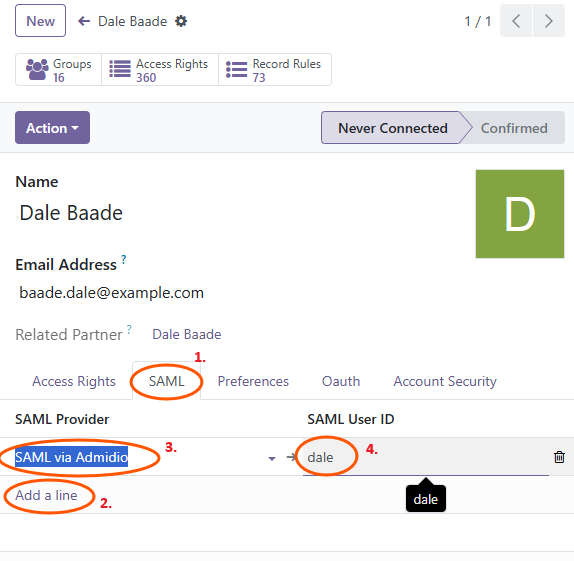The height and width of the screenshot is (561, 574).
Task: Go to previous record with left chevron
Action: (x=516, y=21)
